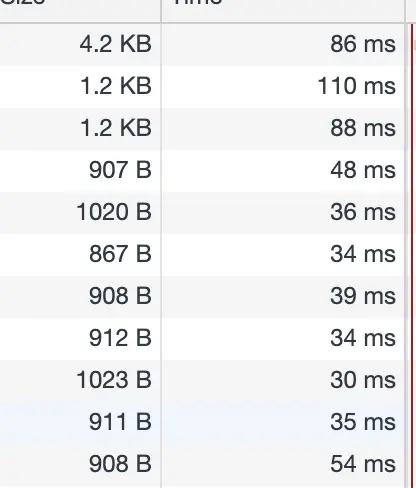
Task: Click the 48 ms time cell
Action: pyautogui.click(x=283, y=170)
